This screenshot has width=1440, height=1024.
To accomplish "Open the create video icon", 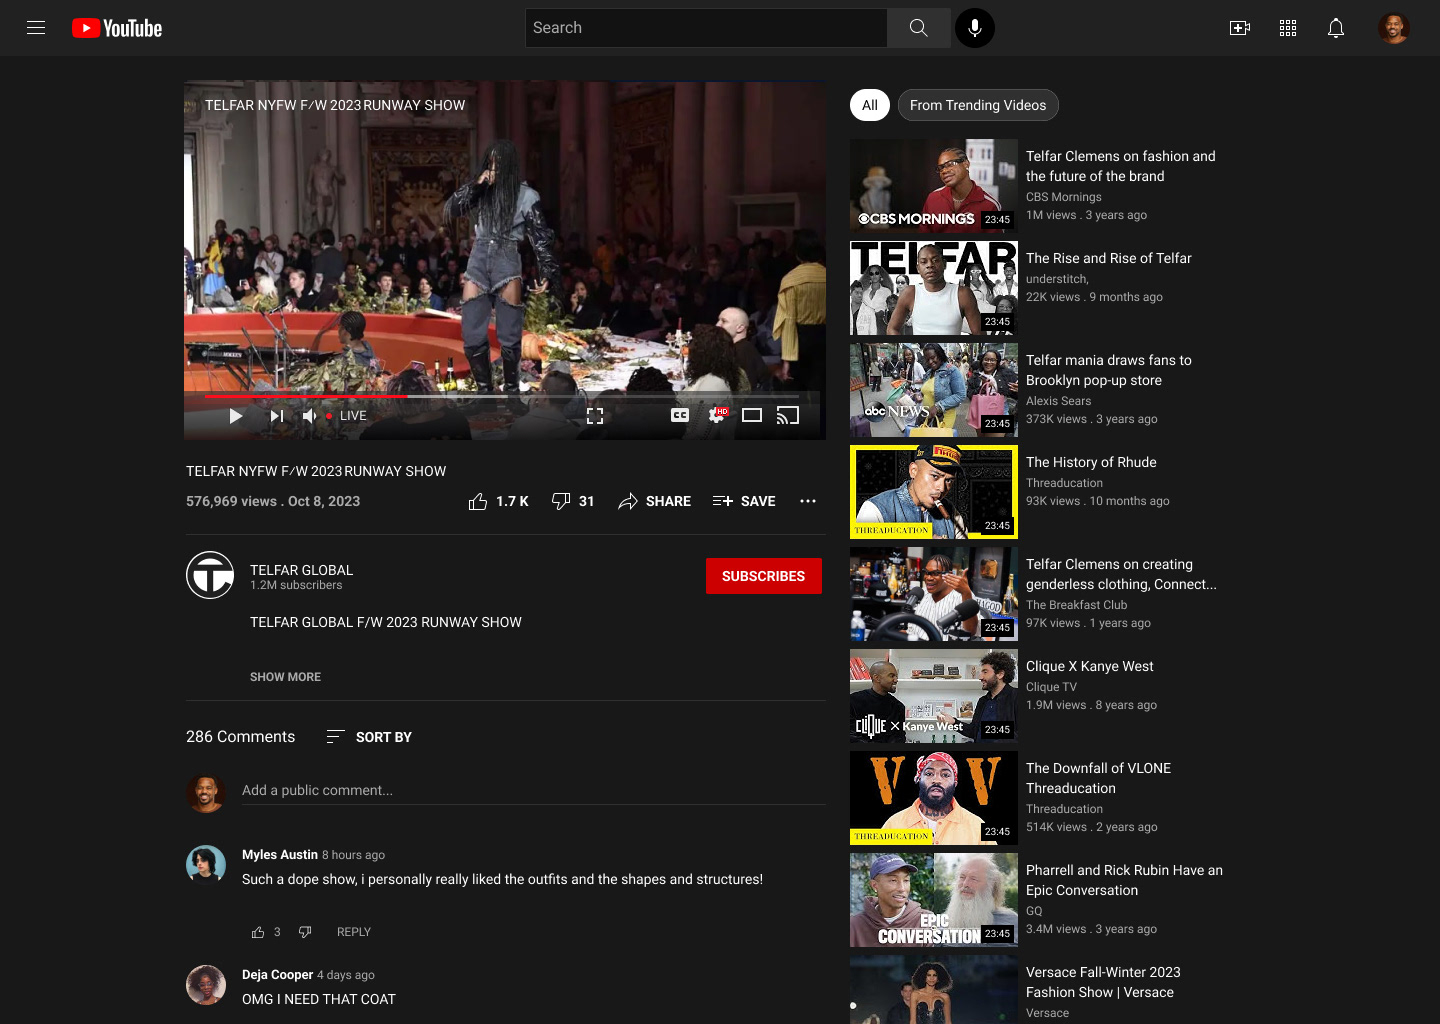I will 1240,28.
